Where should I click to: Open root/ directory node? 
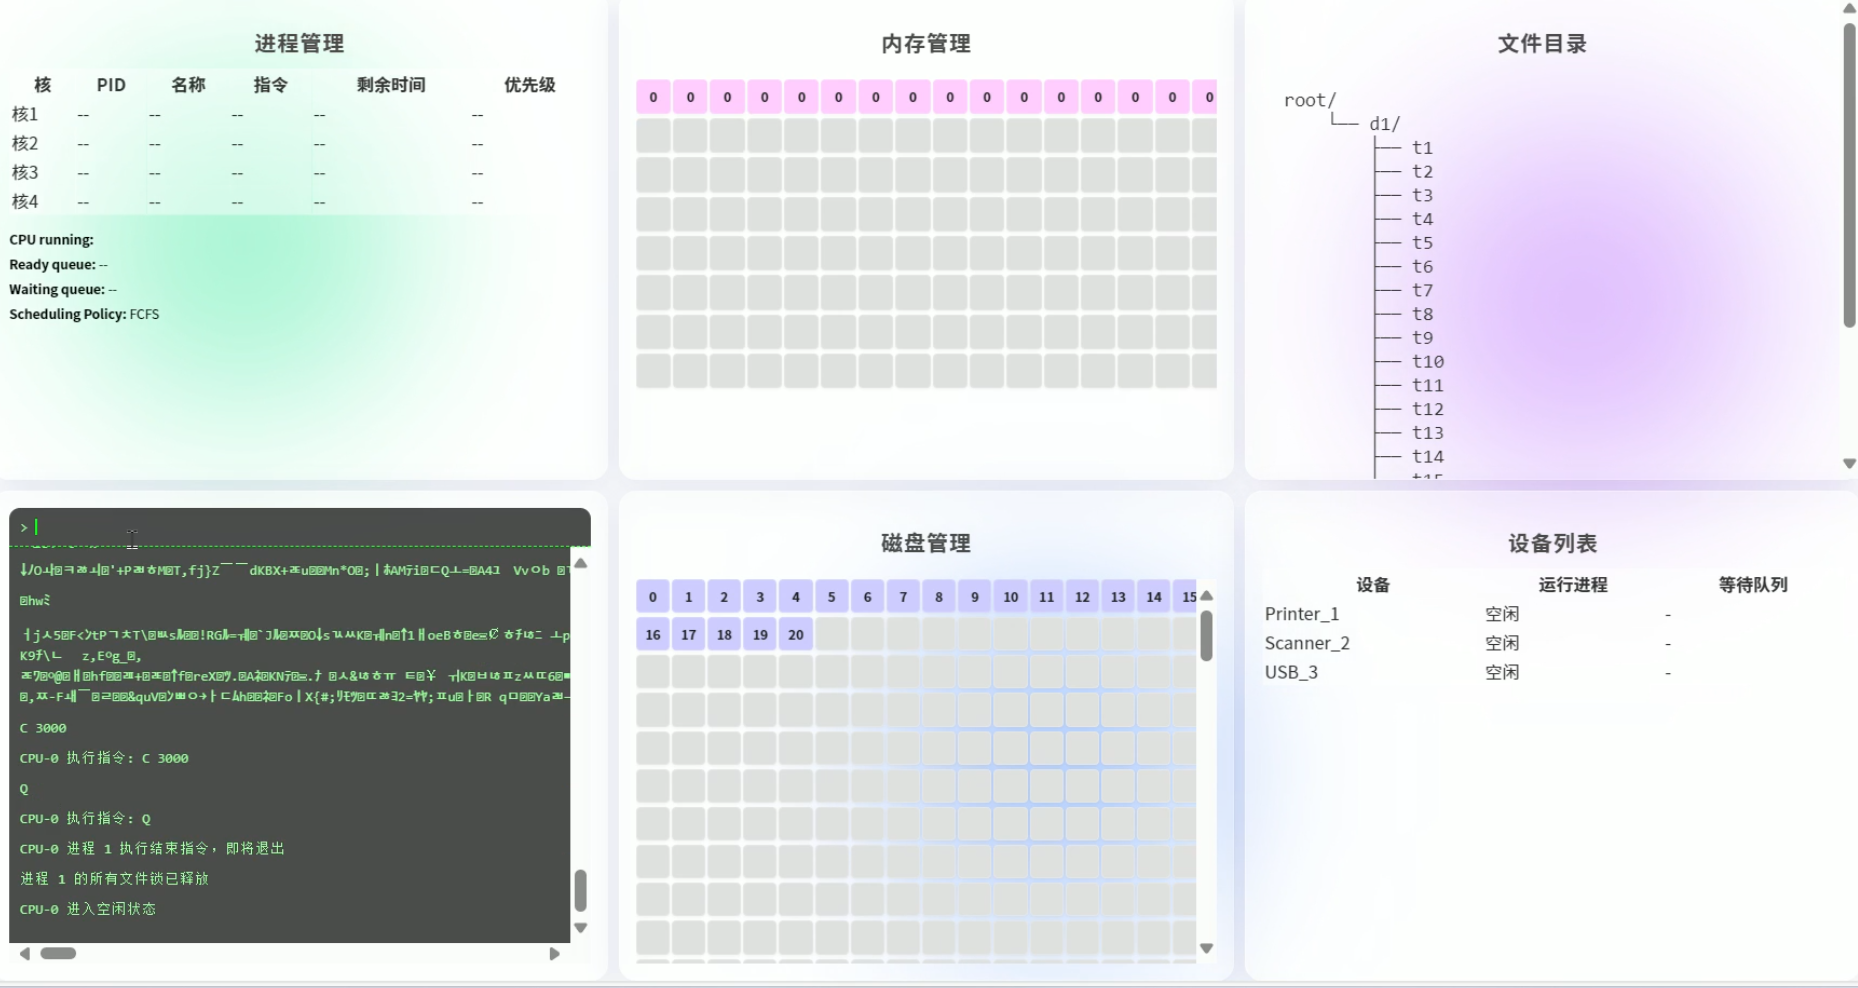1309,100
